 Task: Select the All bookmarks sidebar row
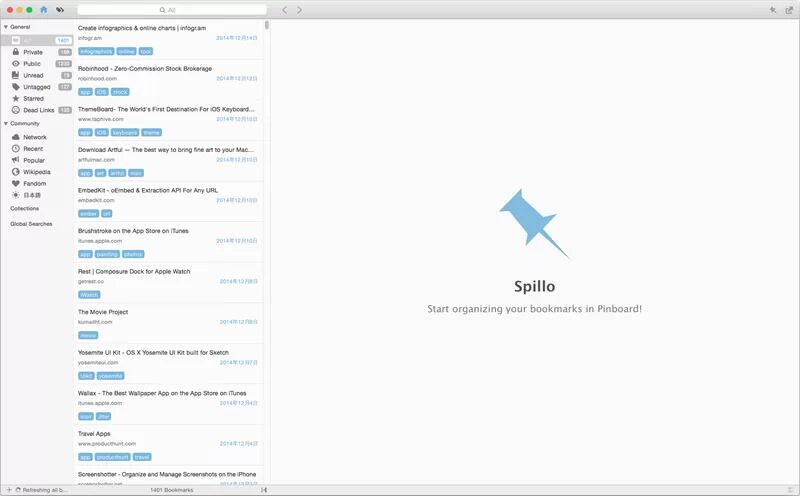[x=37, y=40]
